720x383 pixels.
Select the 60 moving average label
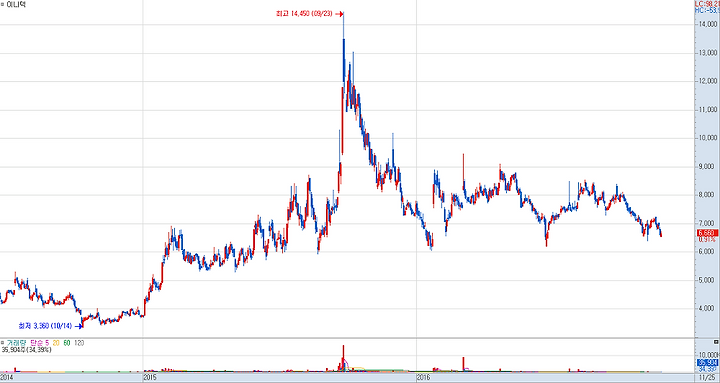[67, 343]
